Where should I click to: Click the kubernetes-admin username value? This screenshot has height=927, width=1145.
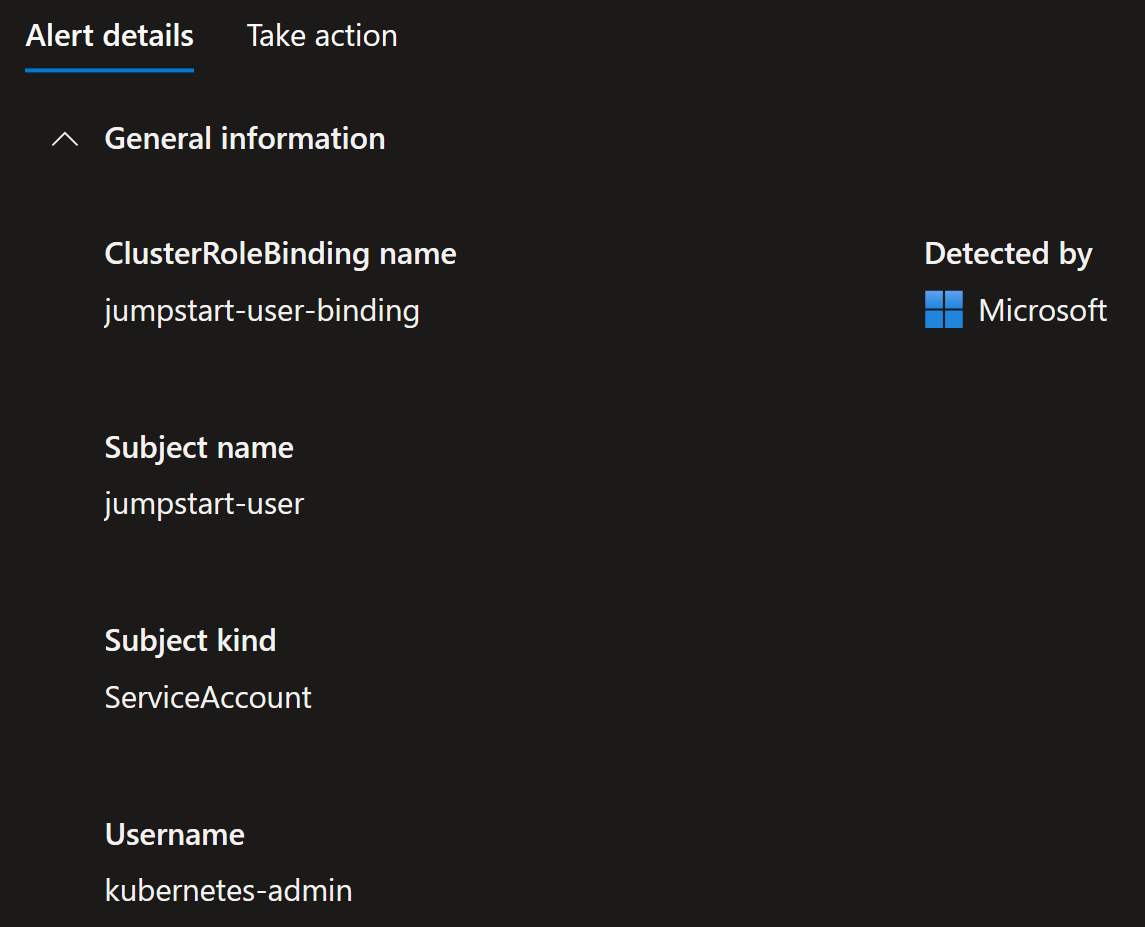pos(229,890)
